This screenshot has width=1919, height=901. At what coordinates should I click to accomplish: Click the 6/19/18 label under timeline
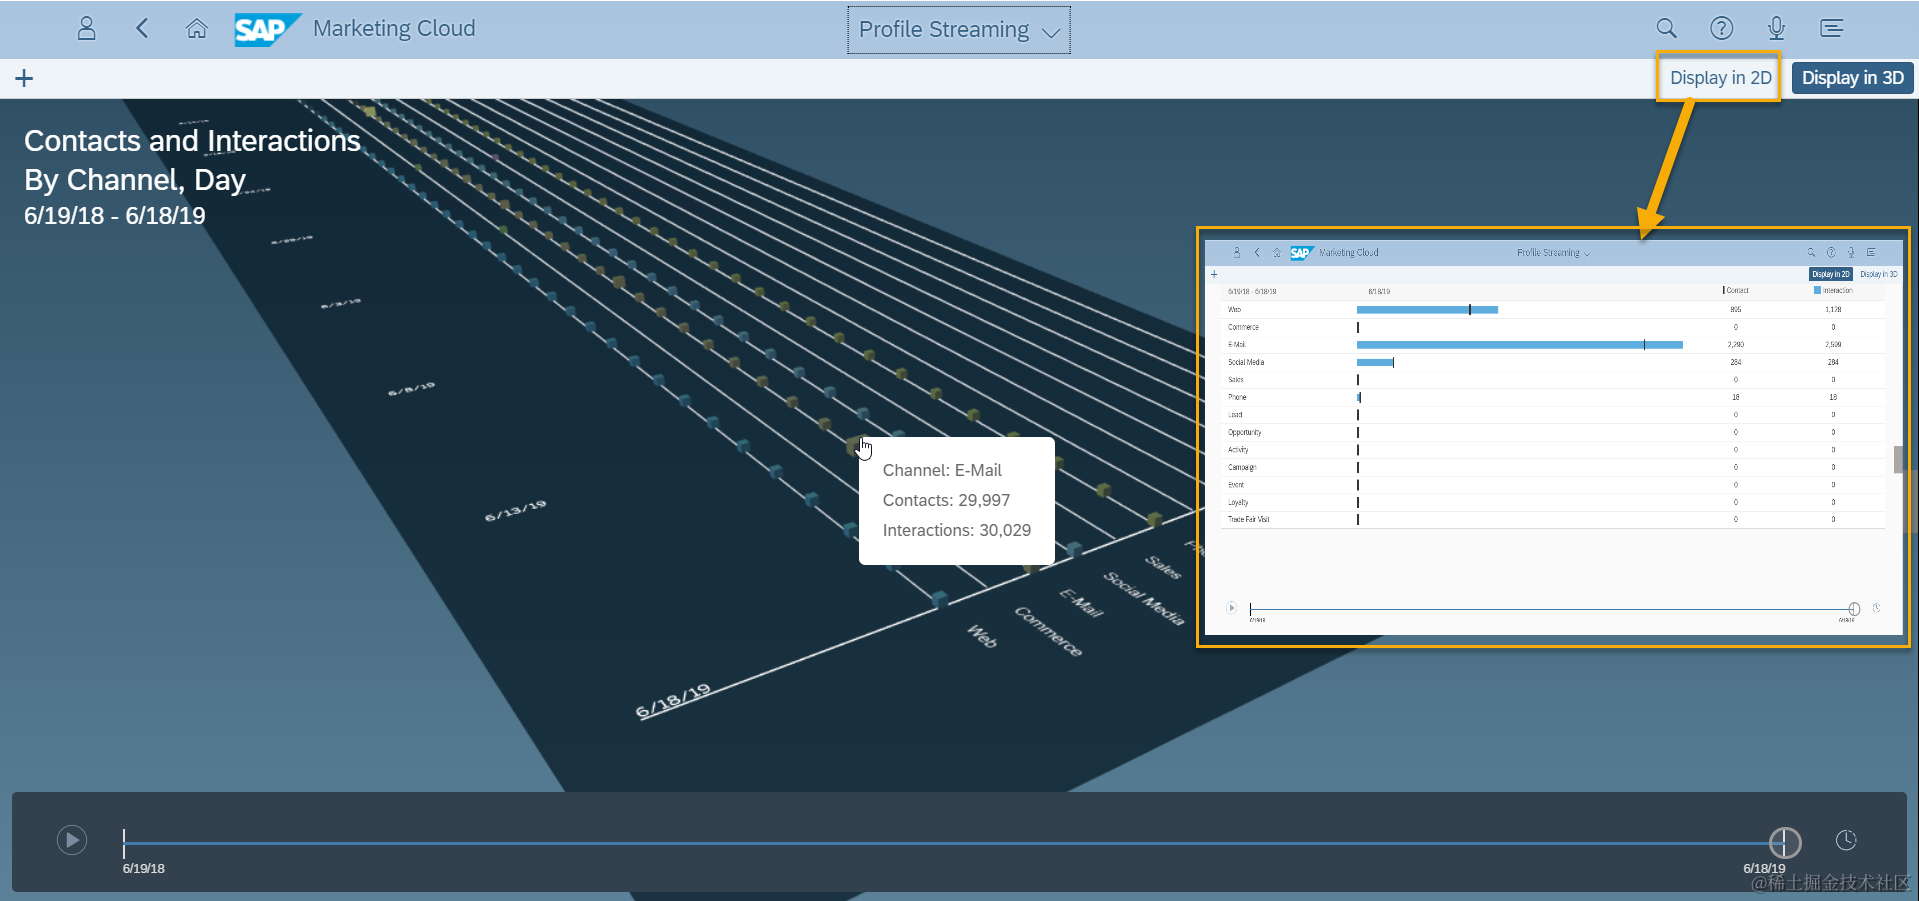tap(144, 868)
